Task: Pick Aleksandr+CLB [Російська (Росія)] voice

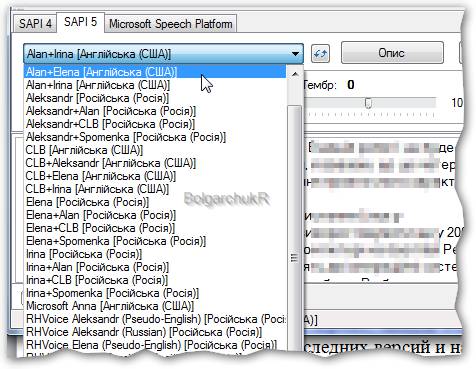Action: (x=155, y=124)
